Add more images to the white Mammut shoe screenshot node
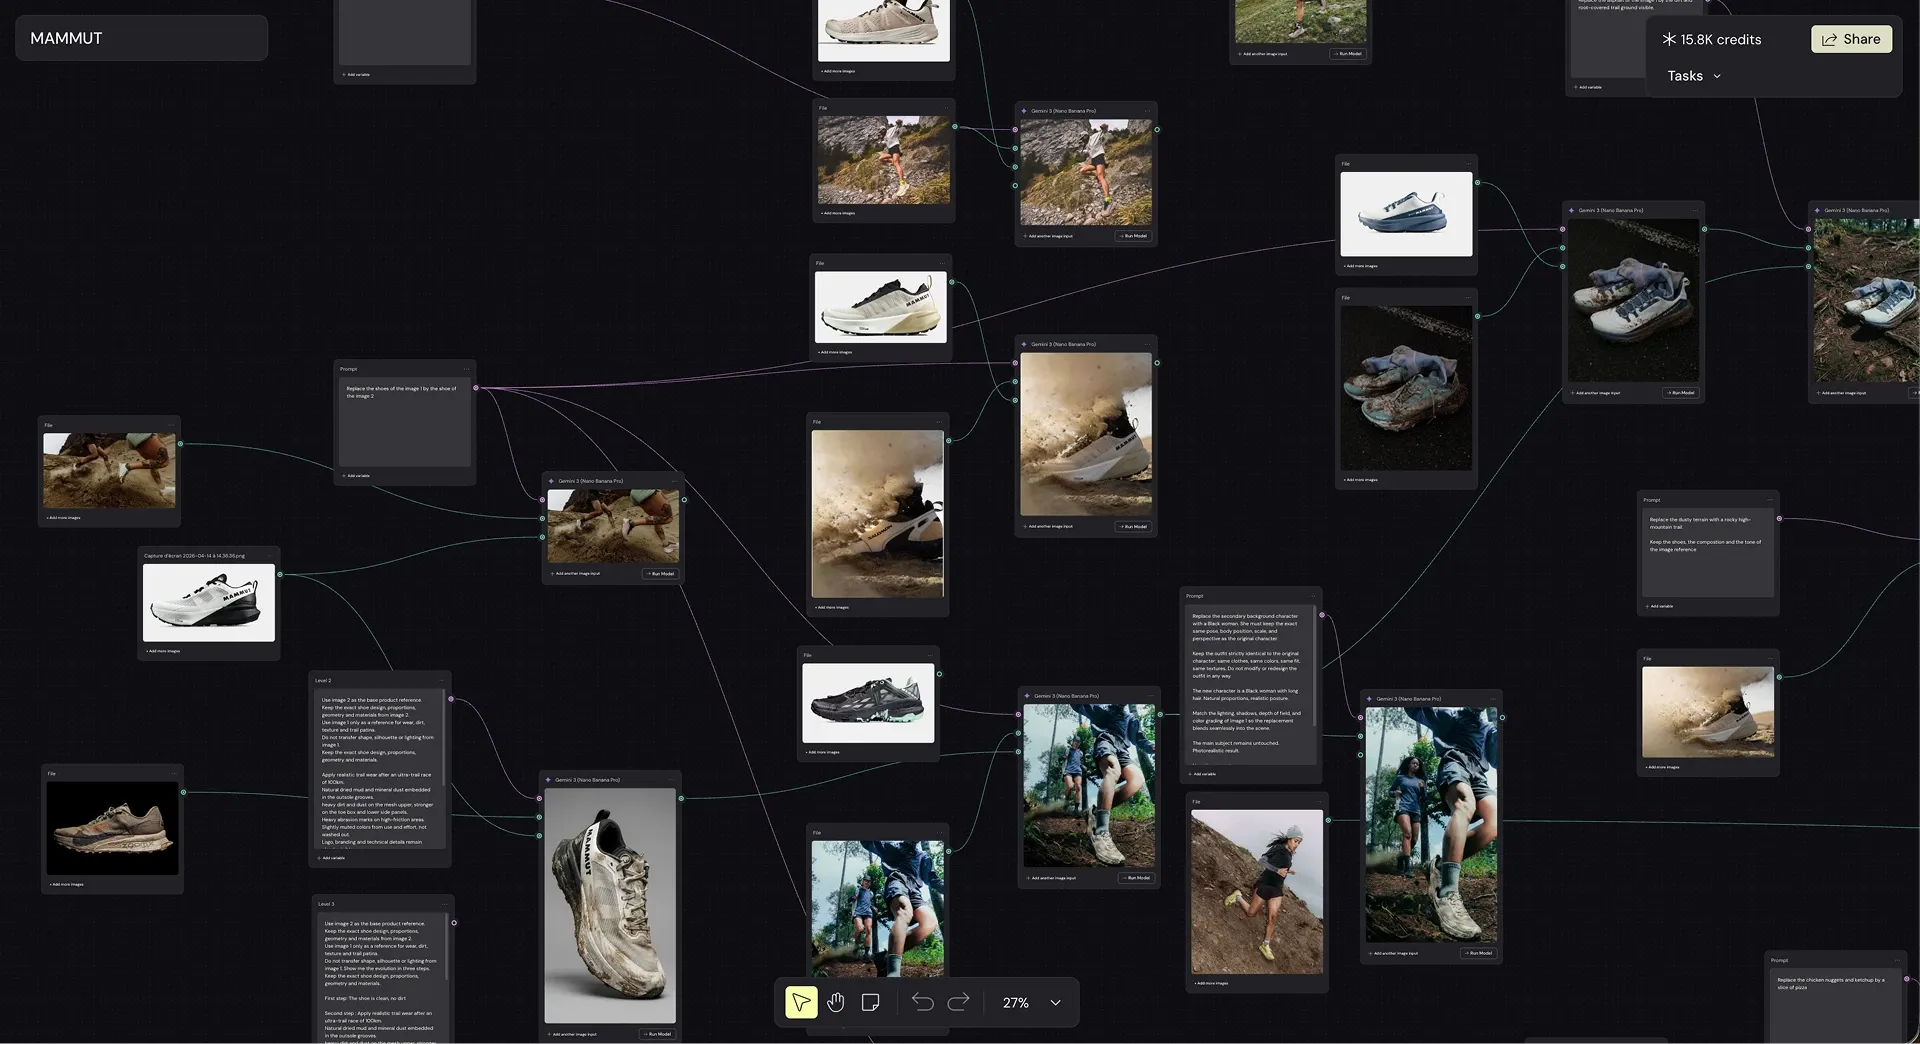Image resolution: width=1920 pixels, height=1044 pixels. coord(163,651)
